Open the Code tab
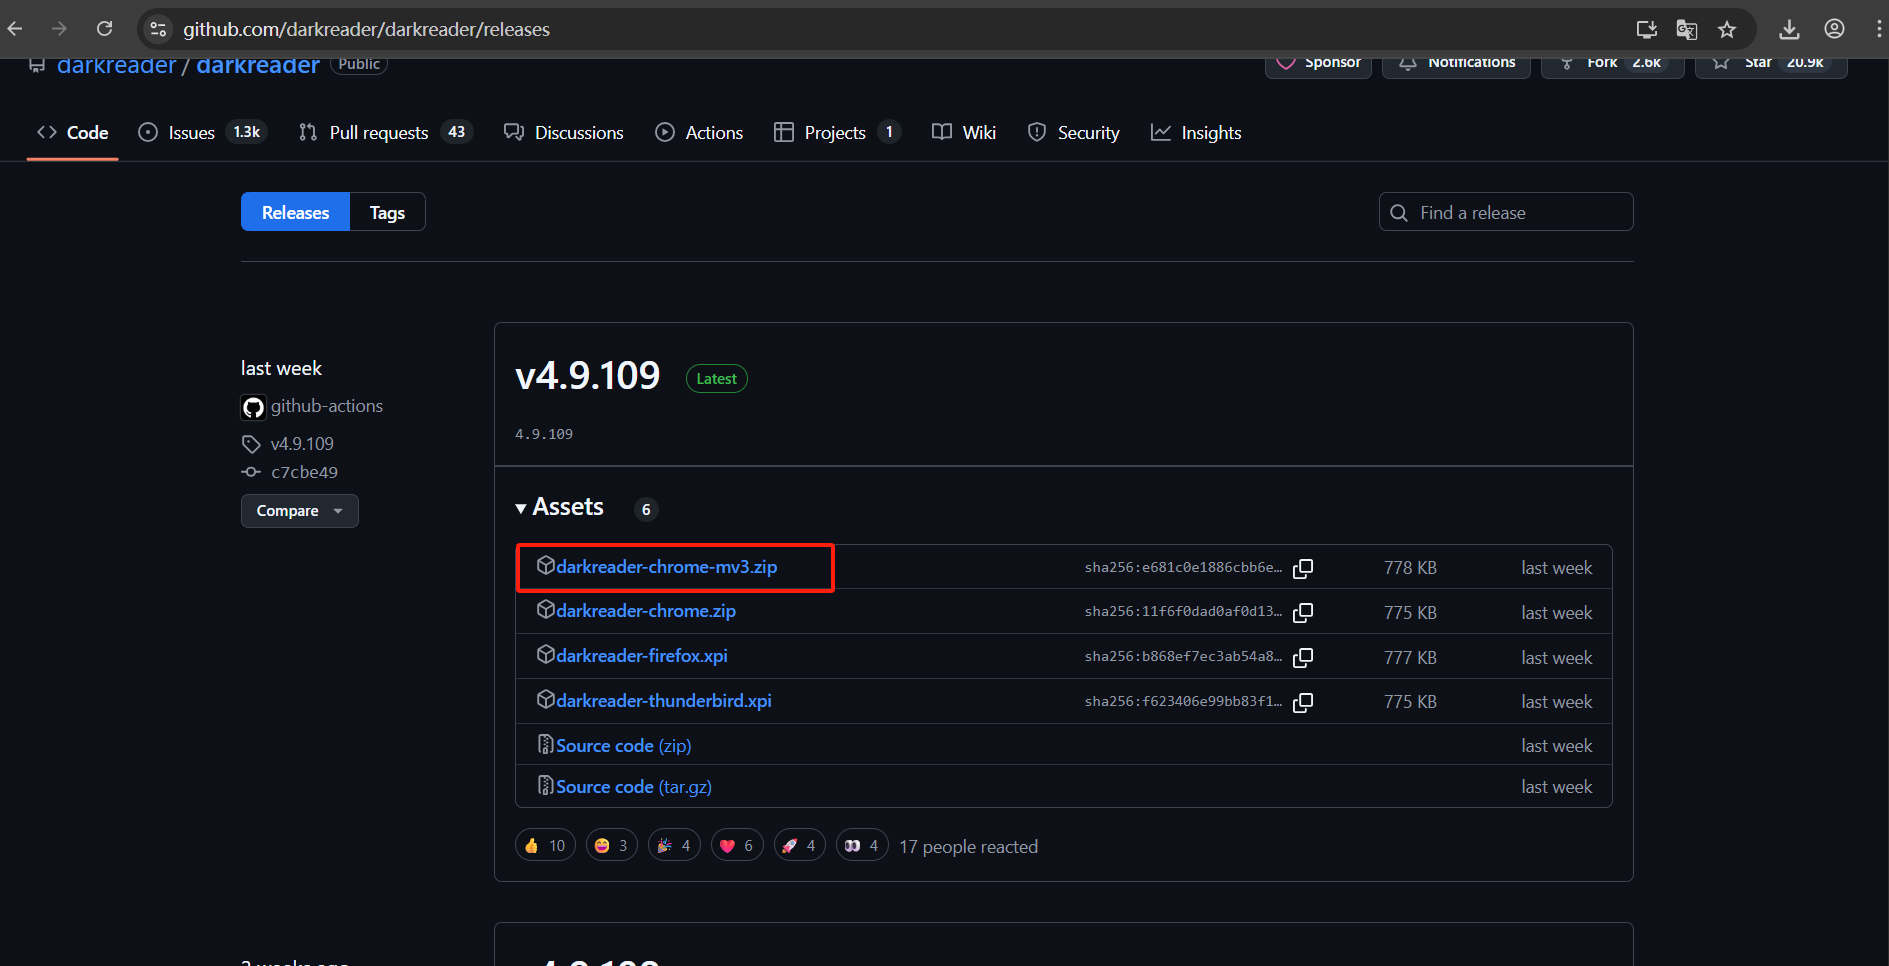 tap(72, 133)
